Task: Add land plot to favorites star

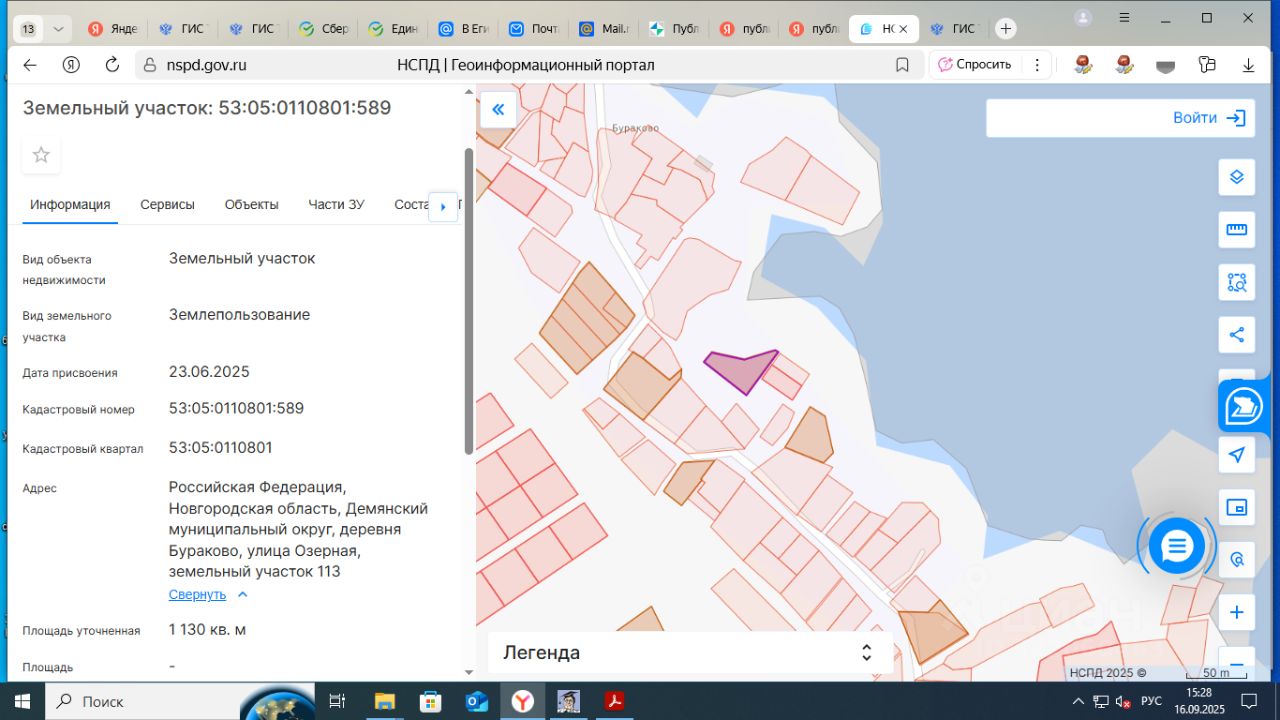Action: pyautogui.click(x=41, y=155)
